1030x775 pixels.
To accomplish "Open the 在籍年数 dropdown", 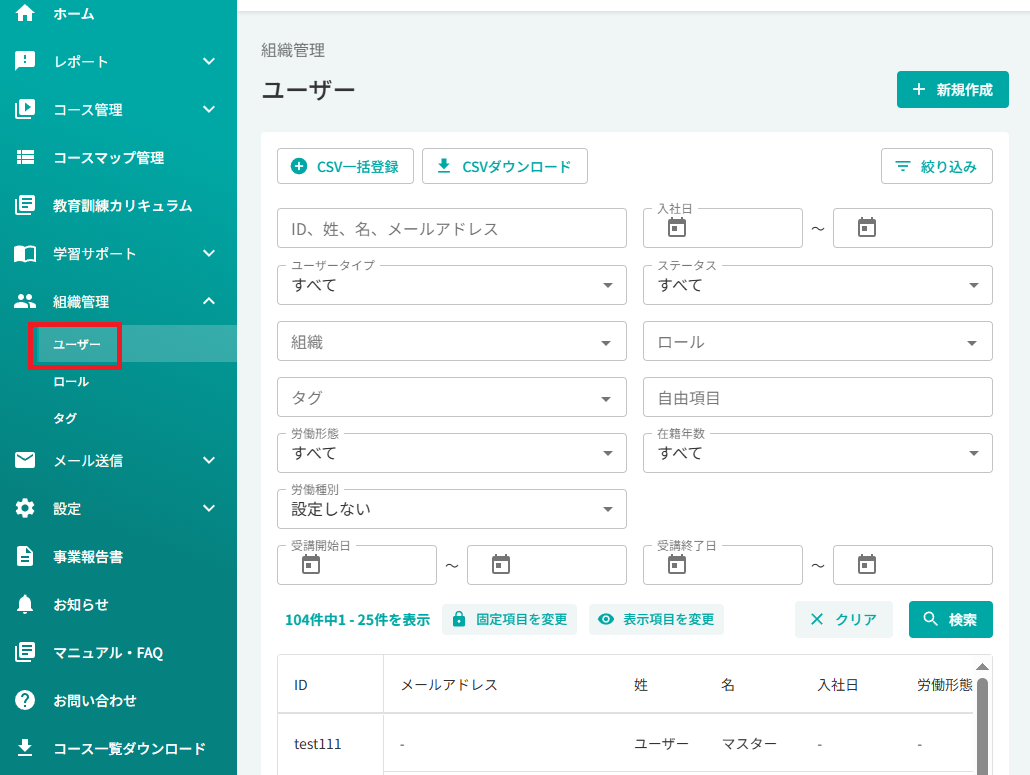I will pyautogui.click(x=817, y=453).
